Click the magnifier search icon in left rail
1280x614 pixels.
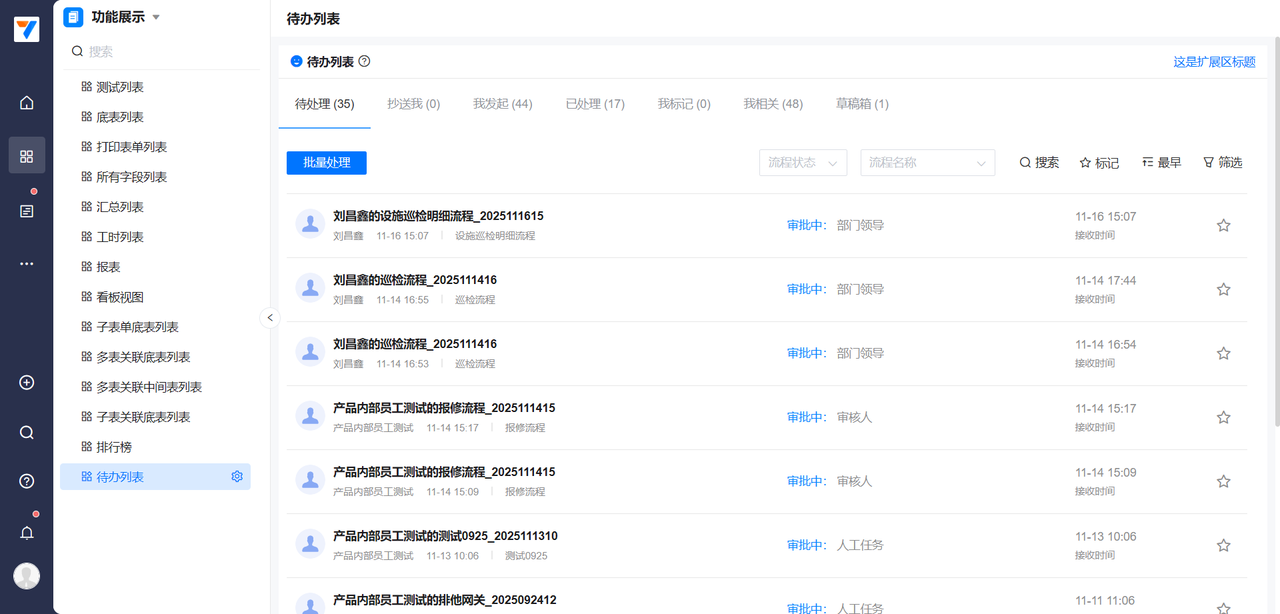27,433
